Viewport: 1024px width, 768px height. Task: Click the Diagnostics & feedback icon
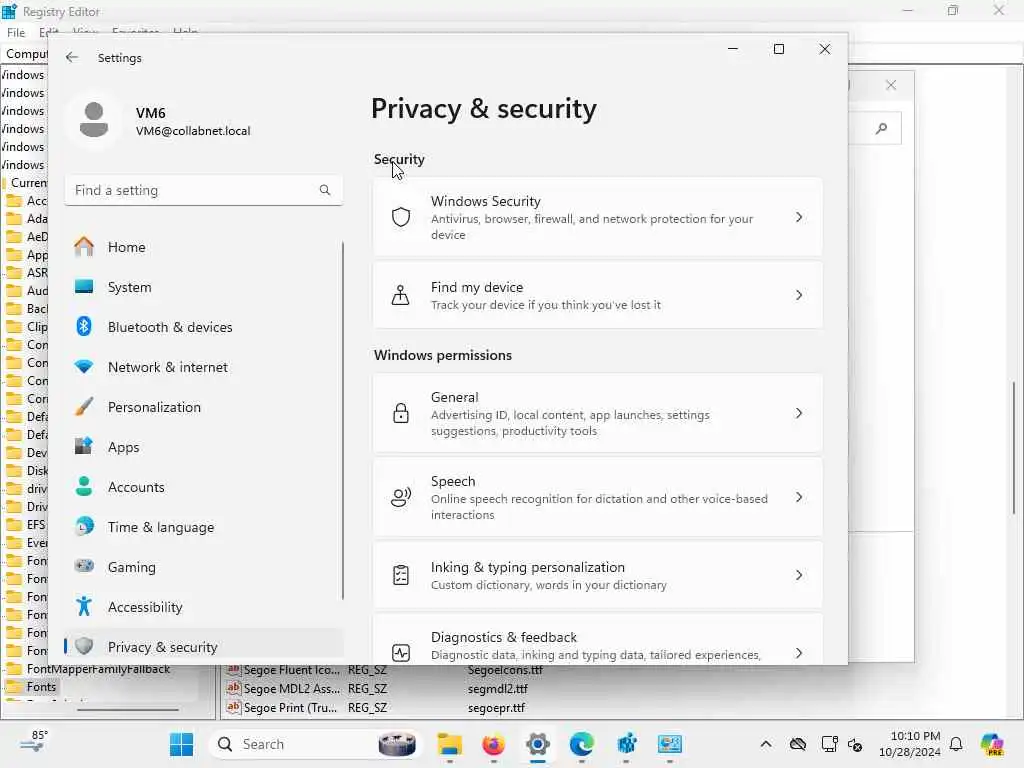tap(400, 652)
